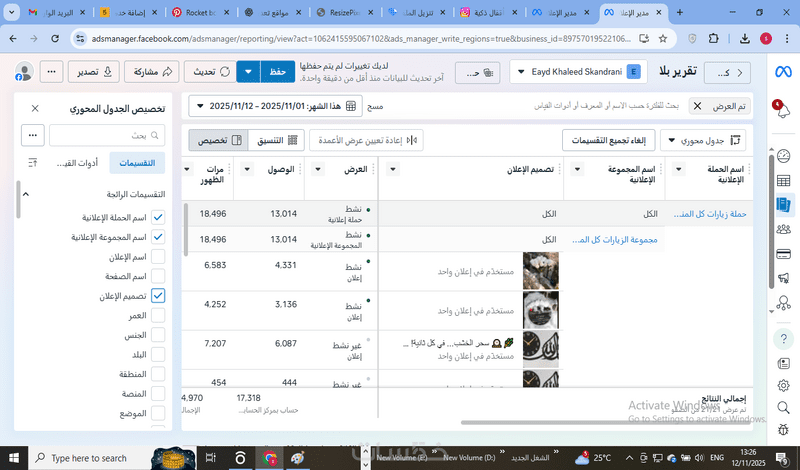Click the sort breakdowns icon in pivot panel
The image size is (800, 470).
33,163
